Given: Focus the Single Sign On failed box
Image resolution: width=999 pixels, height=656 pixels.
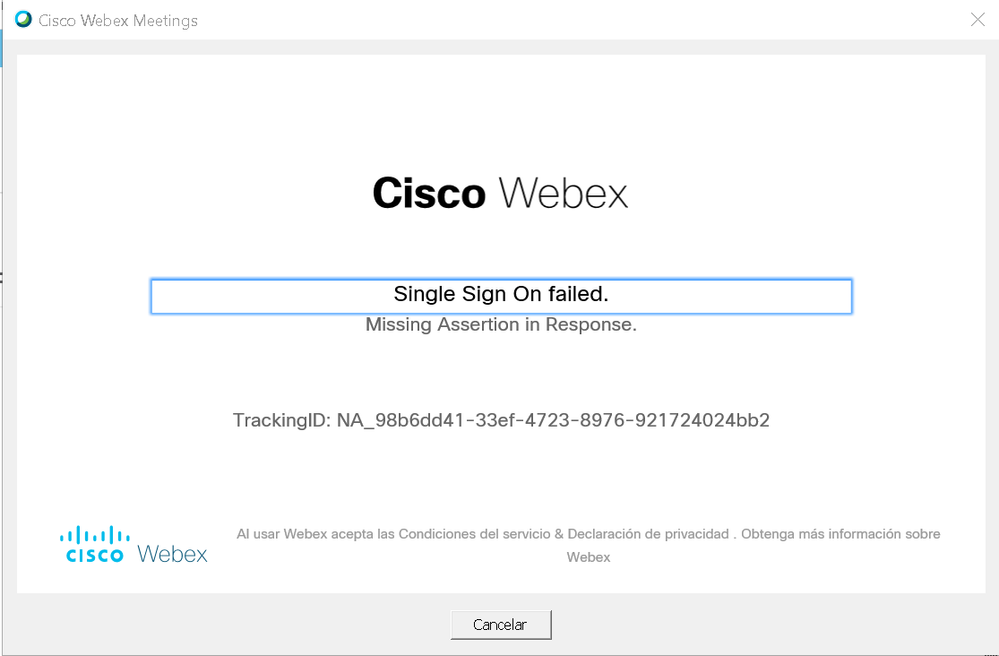Looking at the screenshot, I should point(501,296).
